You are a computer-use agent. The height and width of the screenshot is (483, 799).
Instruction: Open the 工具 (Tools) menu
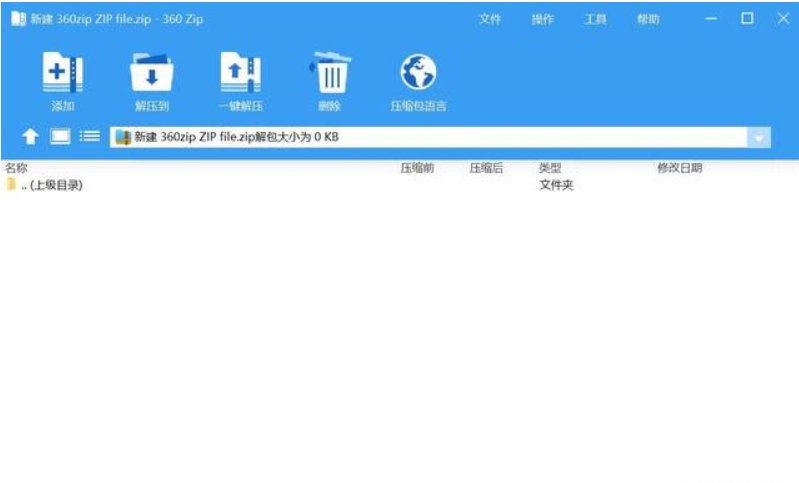coord(596,19)
